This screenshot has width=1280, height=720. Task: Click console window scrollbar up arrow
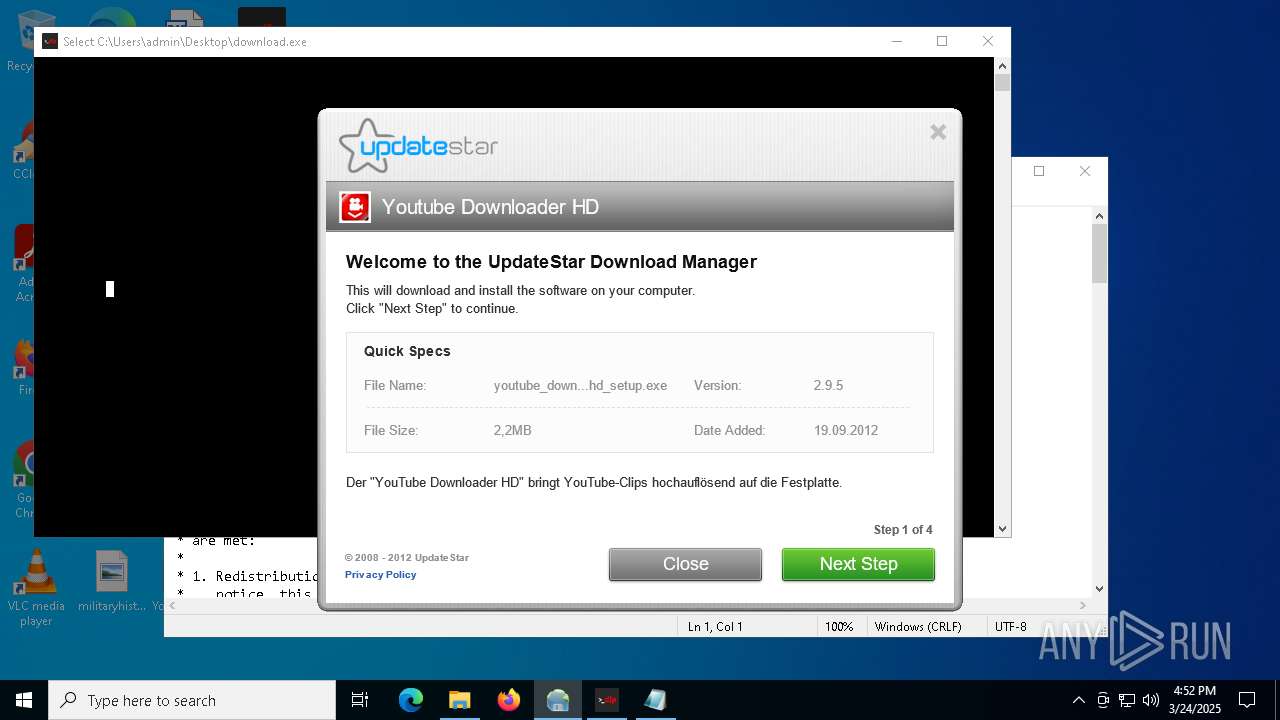1002,65
